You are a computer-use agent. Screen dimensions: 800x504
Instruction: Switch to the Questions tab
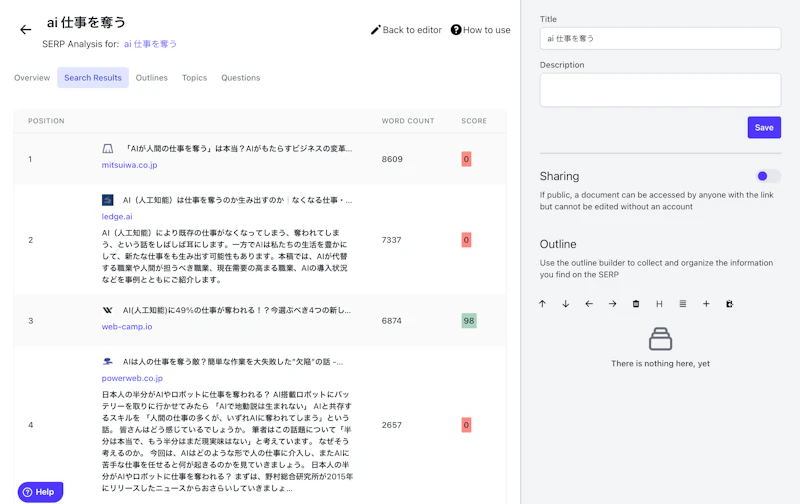[241, 78]
